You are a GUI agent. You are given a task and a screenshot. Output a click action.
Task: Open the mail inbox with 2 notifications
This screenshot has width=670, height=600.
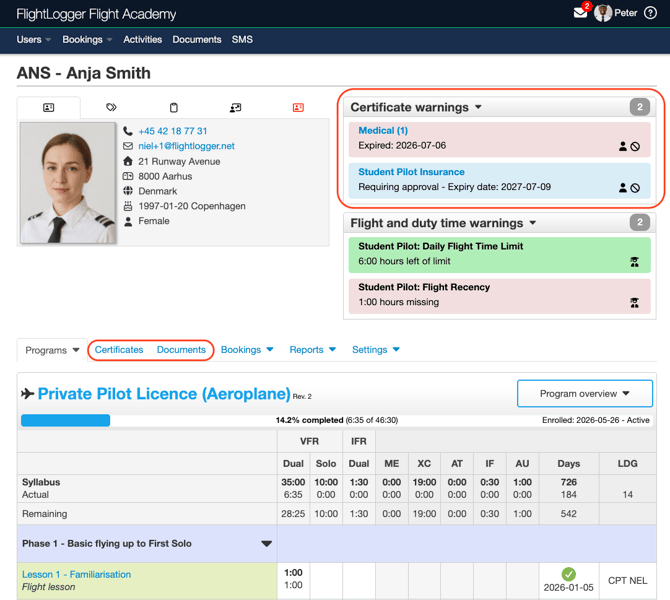coord(580,12)
